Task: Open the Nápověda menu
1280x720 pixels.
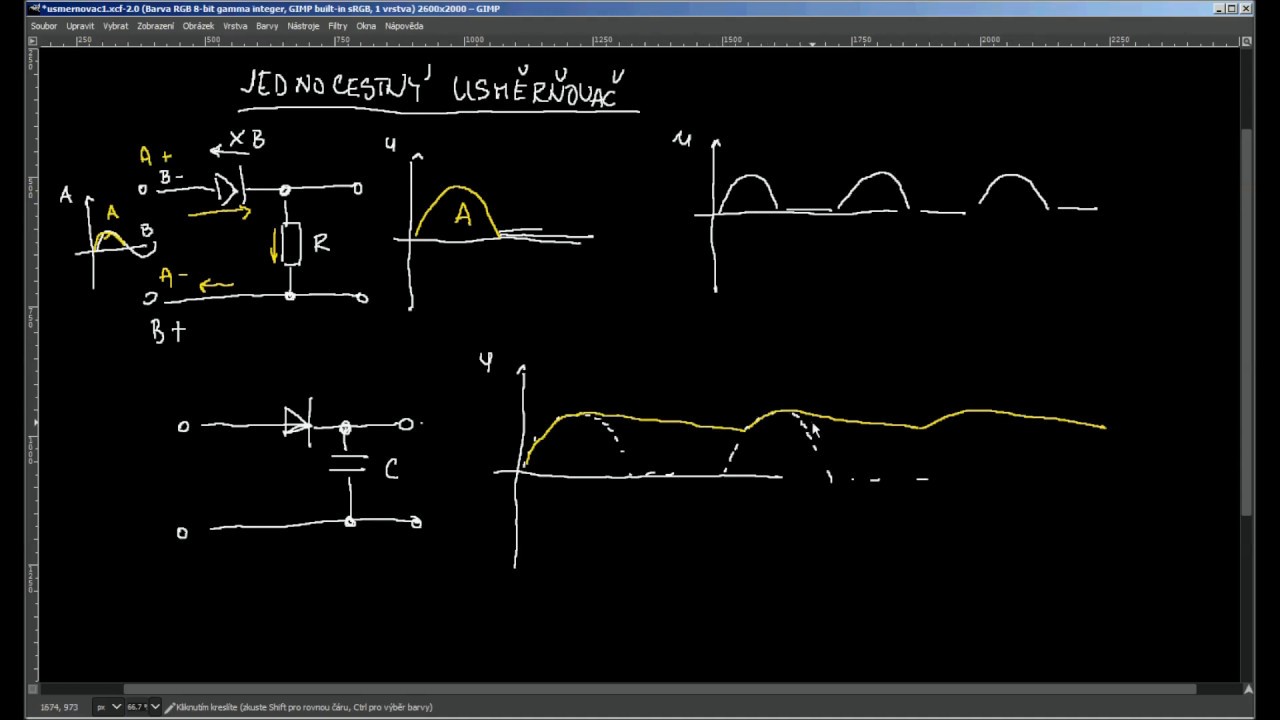Action: (404, 26)
